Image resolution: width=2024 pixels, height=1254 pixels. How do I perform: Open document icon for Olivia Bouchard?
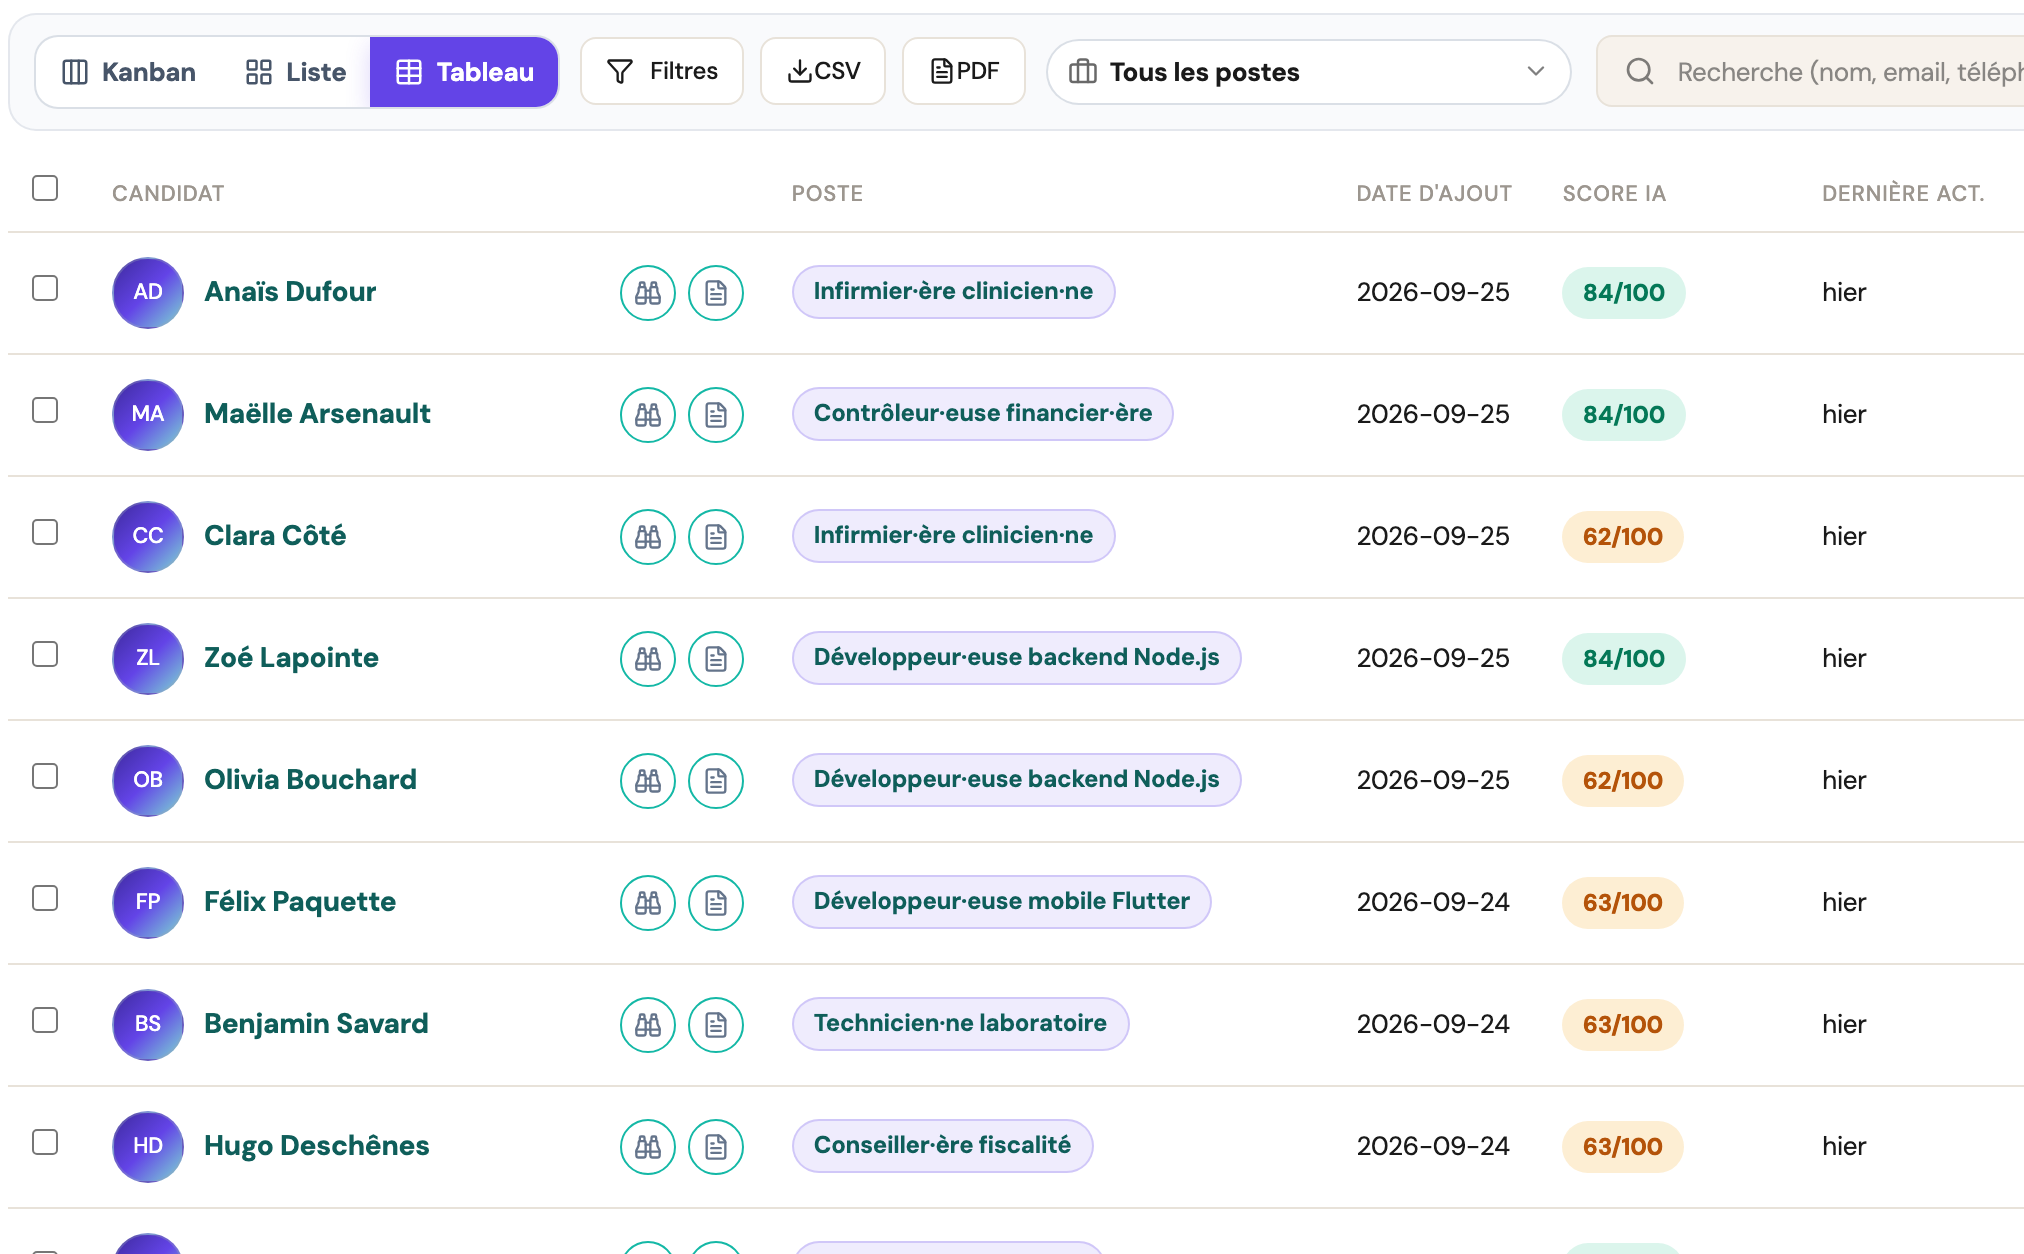pos(716,781)
